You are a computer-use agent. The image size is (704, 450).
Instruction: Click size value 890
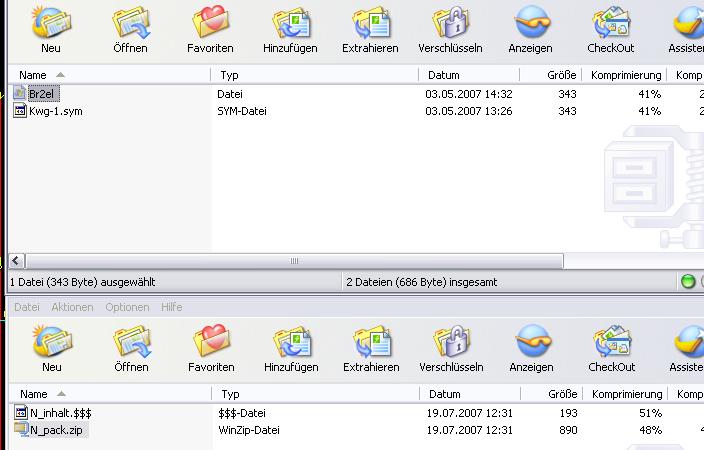(568, 430)
